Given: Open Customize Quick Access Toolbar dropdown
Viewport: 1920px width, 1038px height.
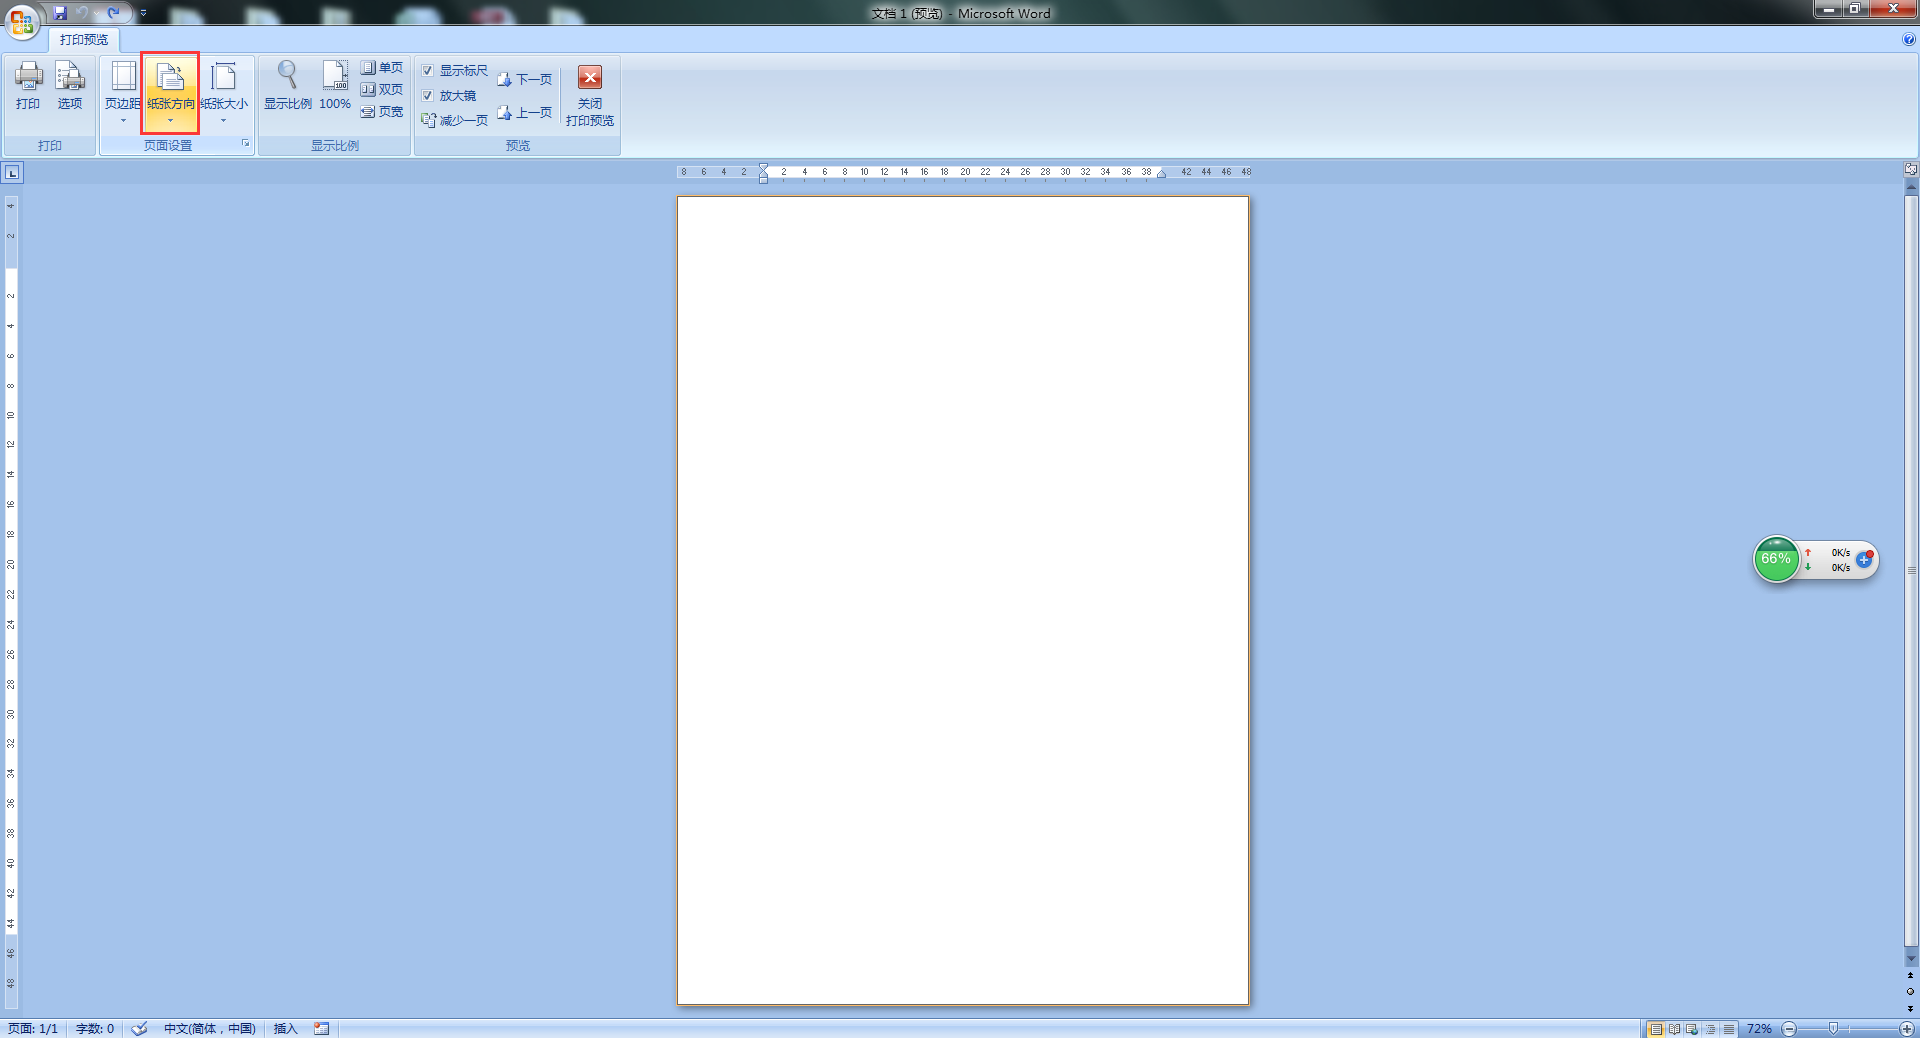Looking at the screenshot, I should coord(143,13).
